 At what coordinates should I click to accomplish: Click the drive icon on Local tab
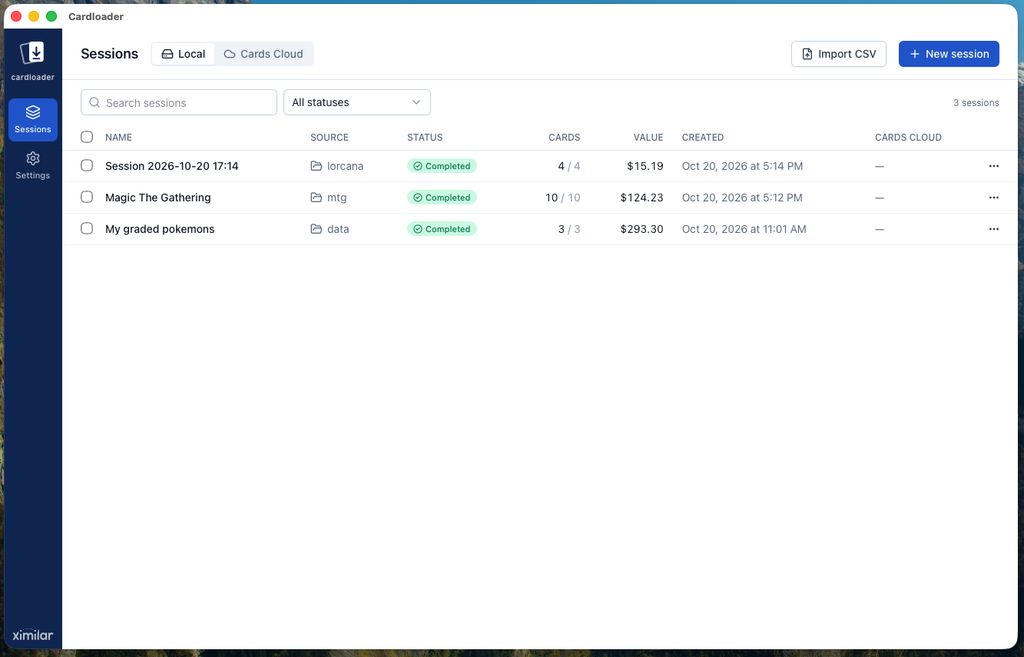click(167, 54)
